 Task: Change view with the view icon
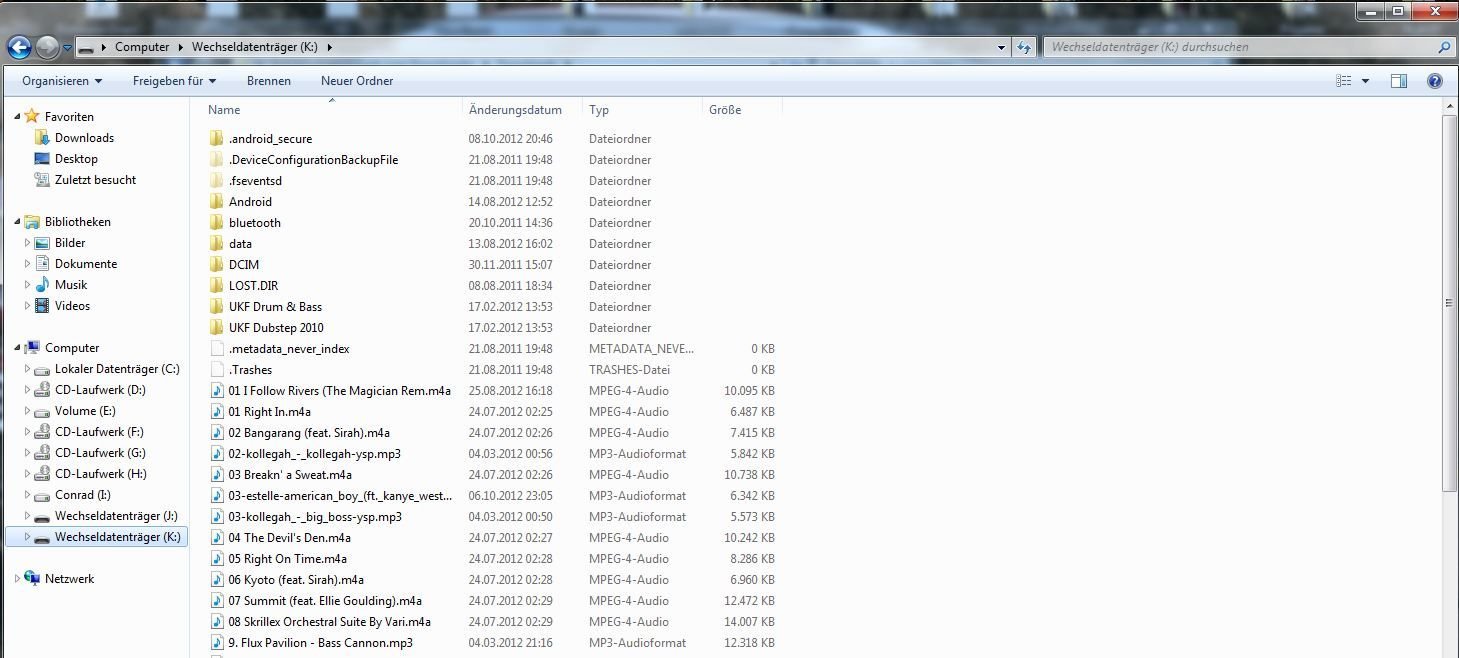(1344, 81)
